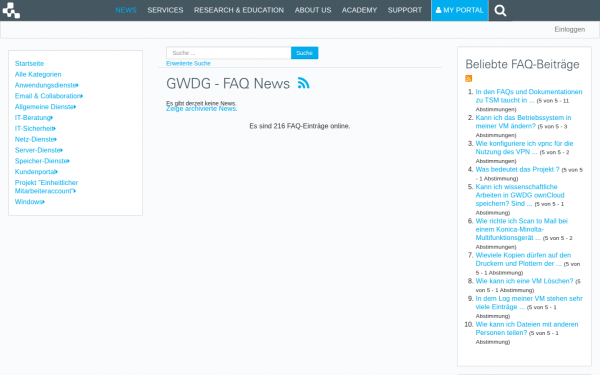
Task: Expand the IT-Beratung category
Action: [x=34, y=117]
